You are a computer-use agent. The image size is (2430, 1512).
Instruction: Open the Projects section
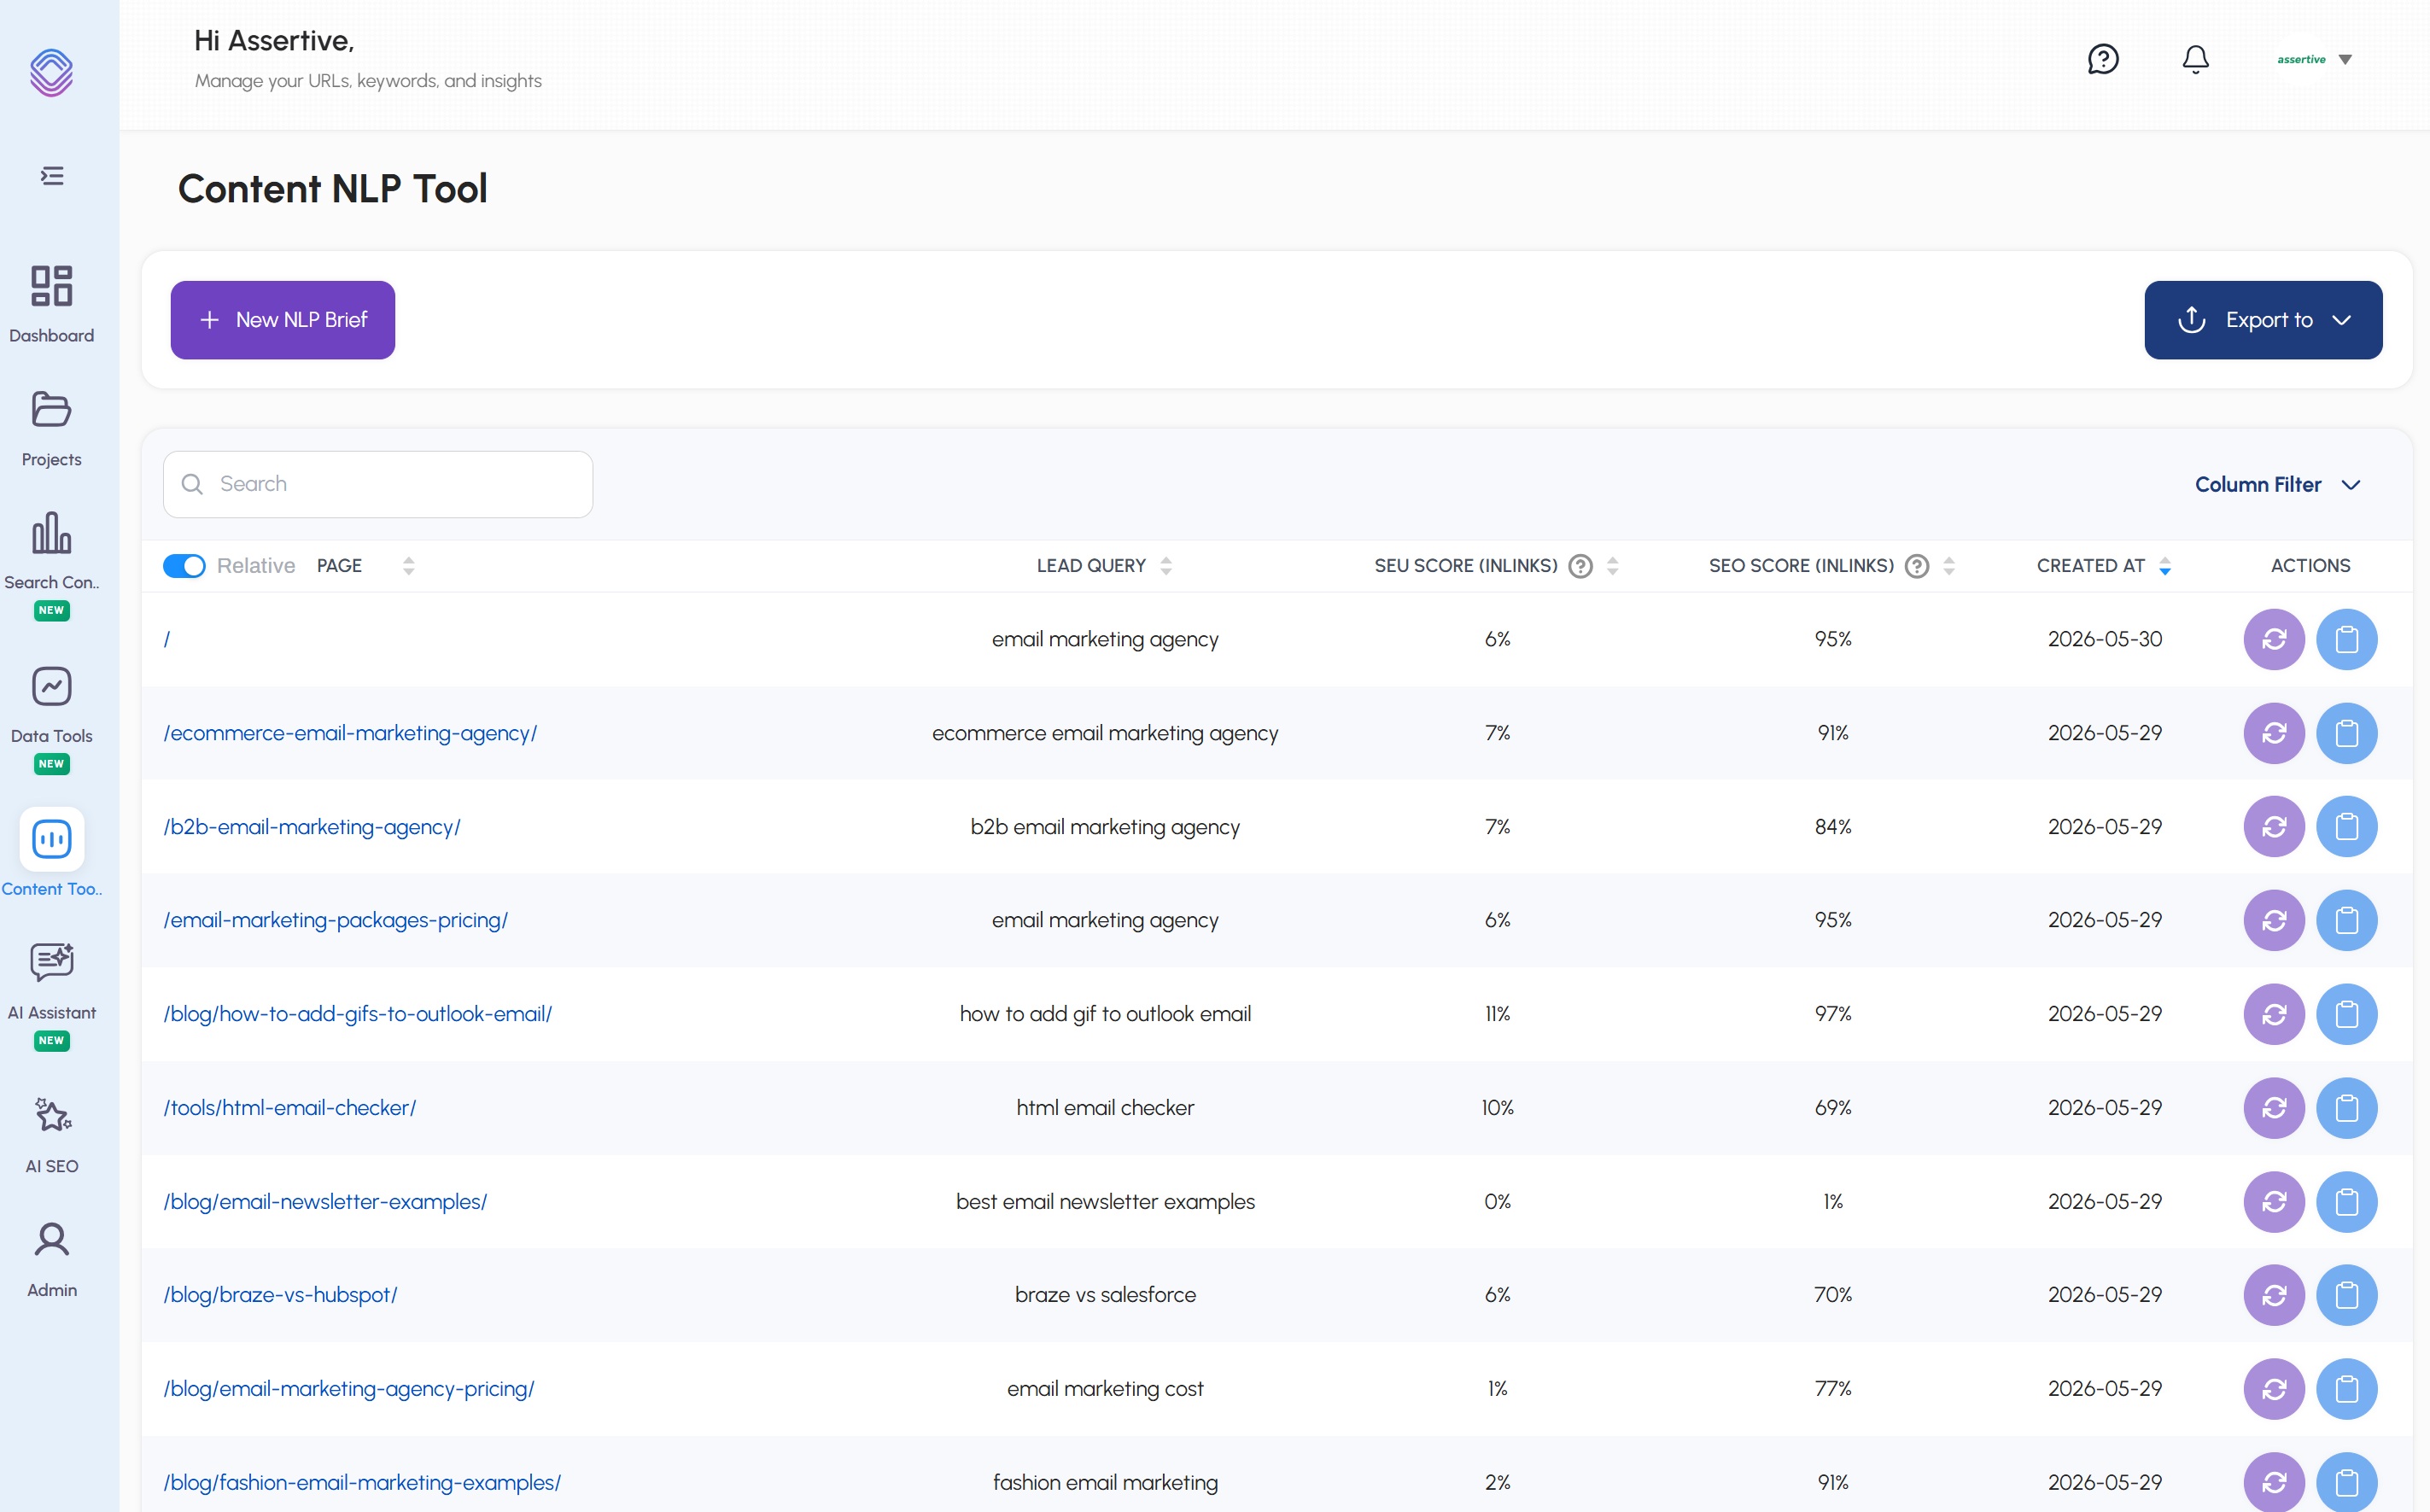click(x=52, y=429)
